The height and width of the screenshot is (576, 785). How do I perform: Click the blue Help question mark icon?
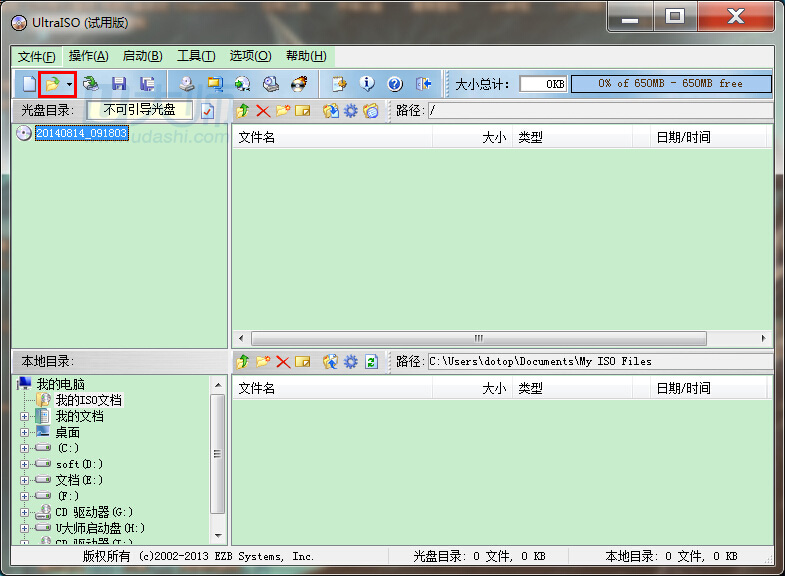(x=395, y=84)
